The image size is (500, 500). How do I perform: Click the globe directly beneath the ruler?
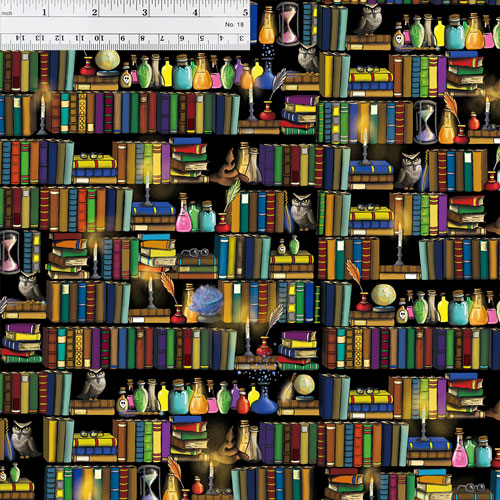(107, 61)
